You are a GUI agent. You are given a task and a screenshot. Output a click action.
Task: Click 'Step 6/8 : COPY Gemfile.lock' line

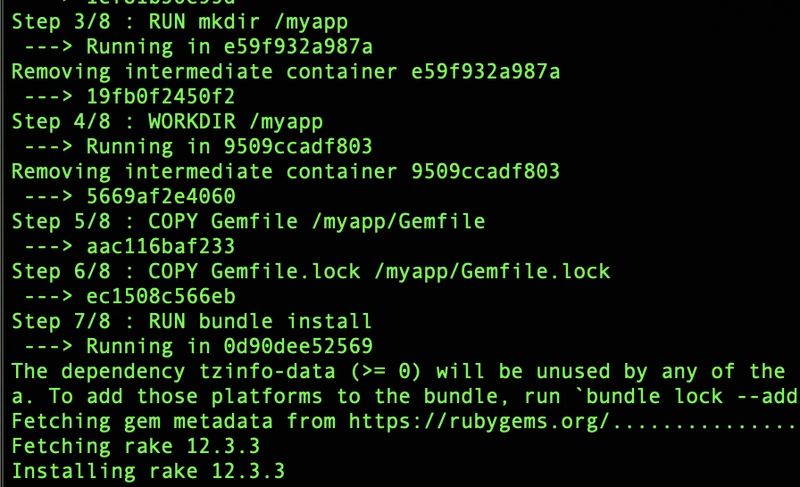311,272
